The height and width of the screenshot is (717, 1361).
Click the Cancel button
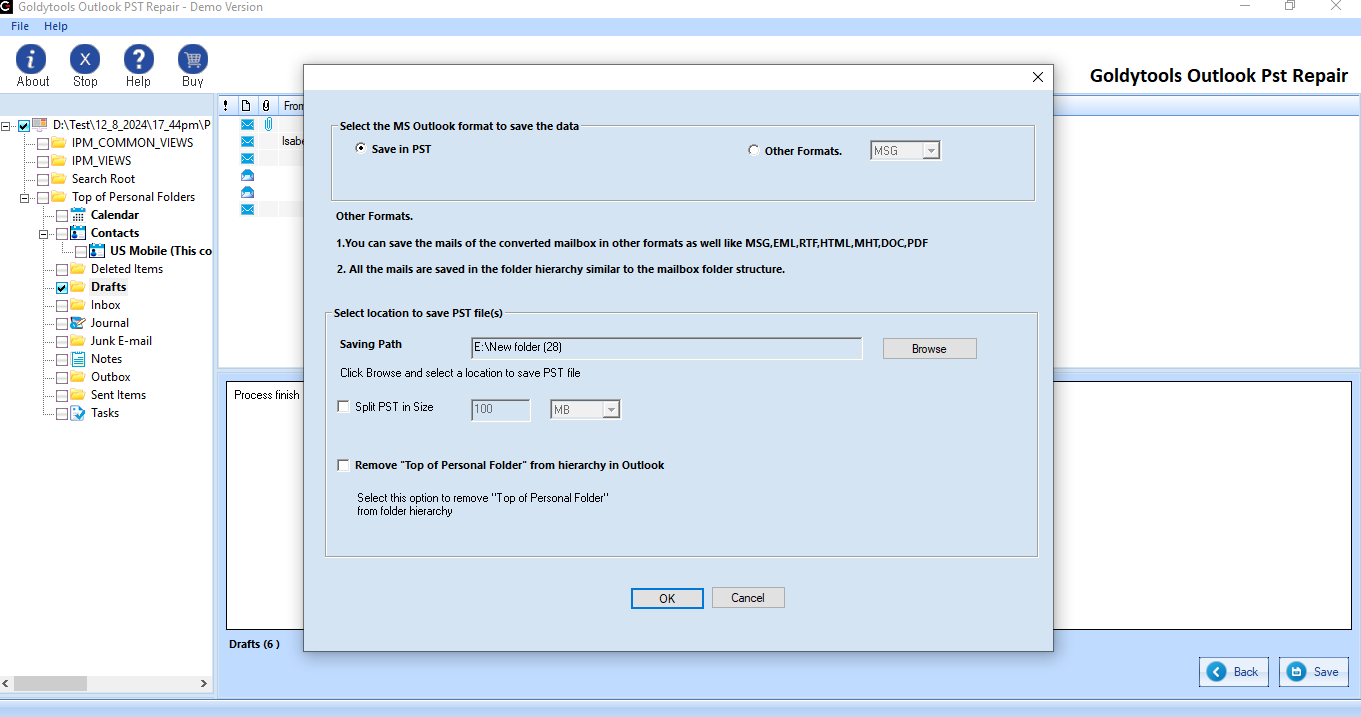[748, 598]
